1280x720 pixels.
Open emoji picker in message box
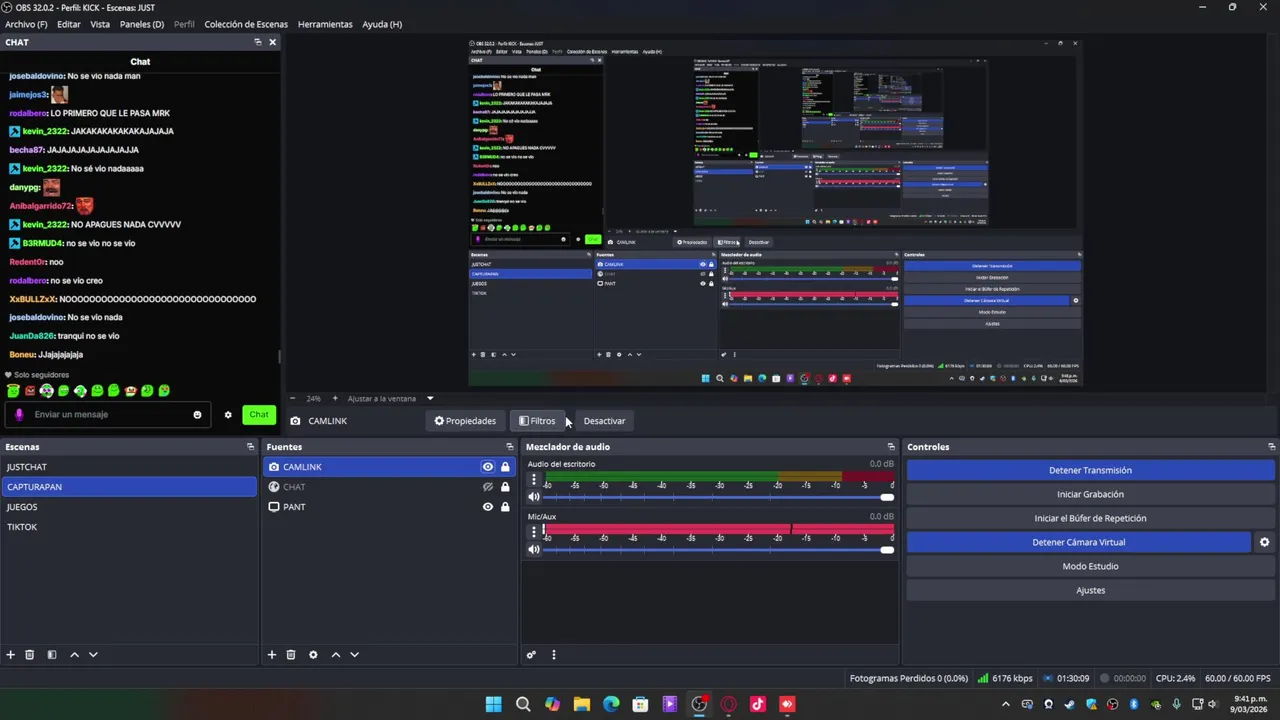(x=197, y=415)
